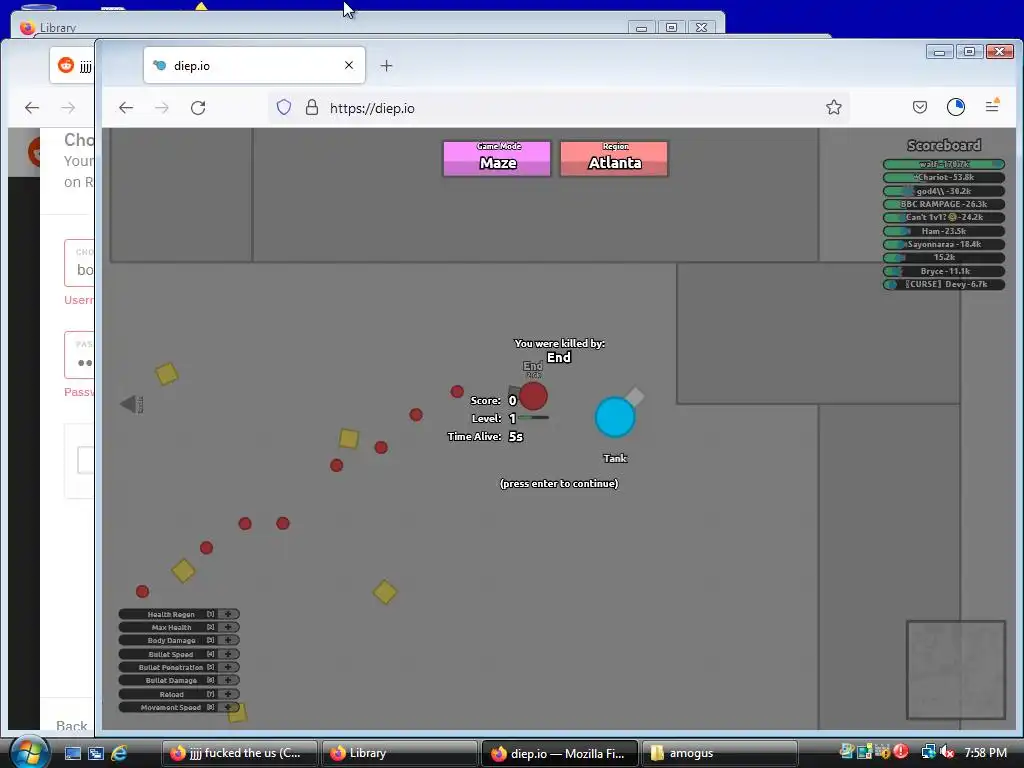The height and width of the screenshot is (768, 1024).
Task: Launch Internet Explorer from quick launch
Action: pos(119,753)
